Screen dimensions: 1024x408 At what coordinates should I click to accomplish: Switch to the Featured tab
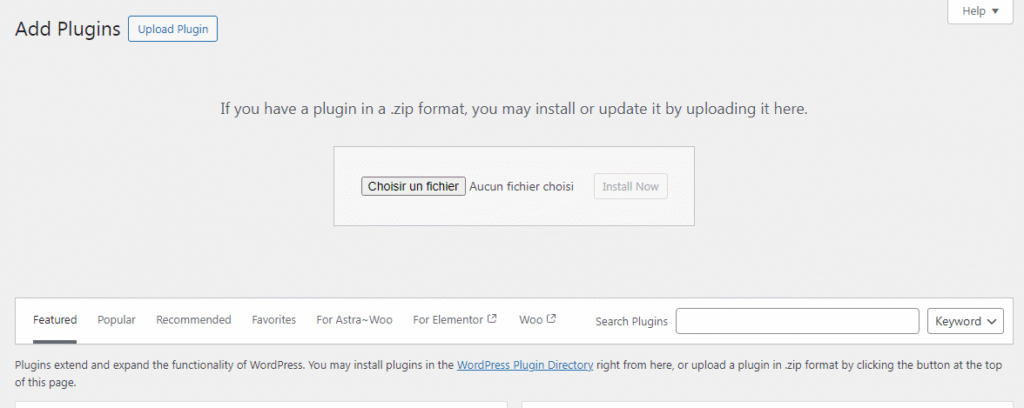(x=55, y=320)
